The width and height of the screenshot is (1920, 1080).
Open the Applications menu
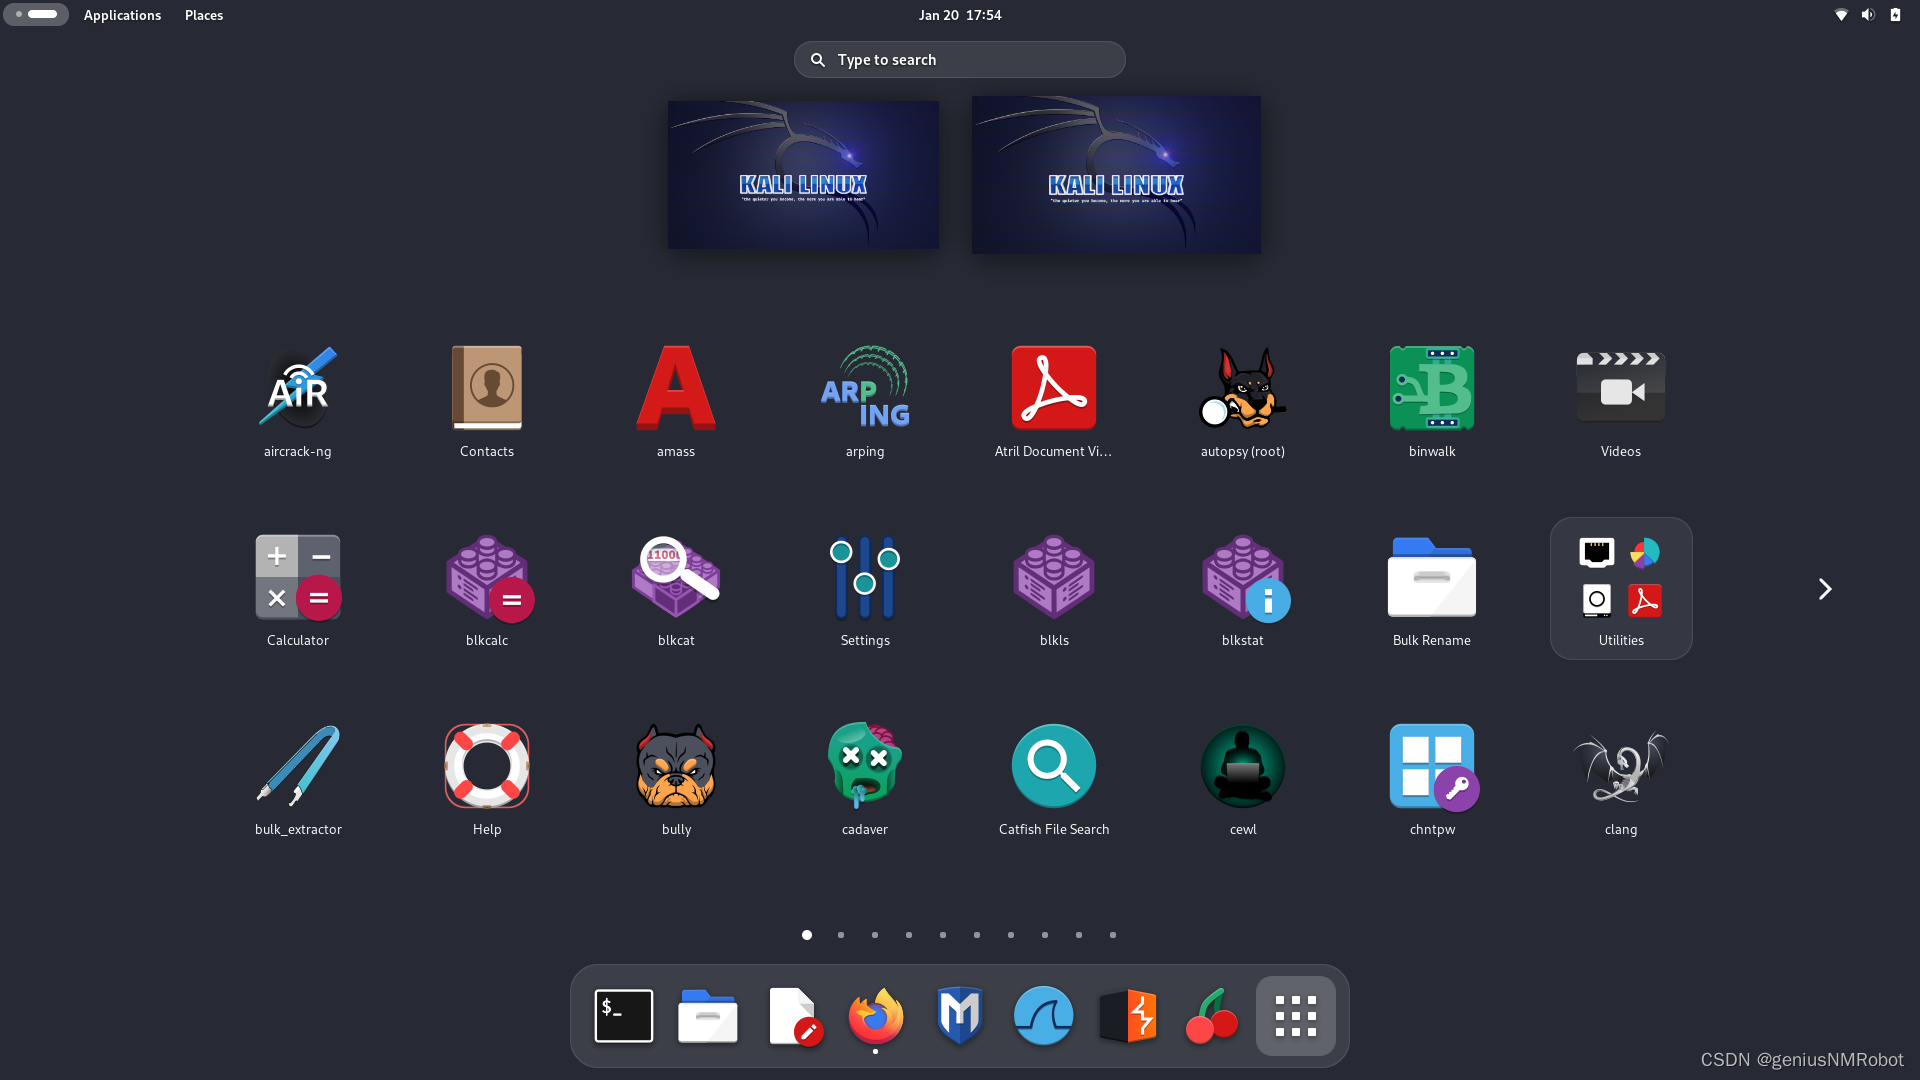[122, 15]
